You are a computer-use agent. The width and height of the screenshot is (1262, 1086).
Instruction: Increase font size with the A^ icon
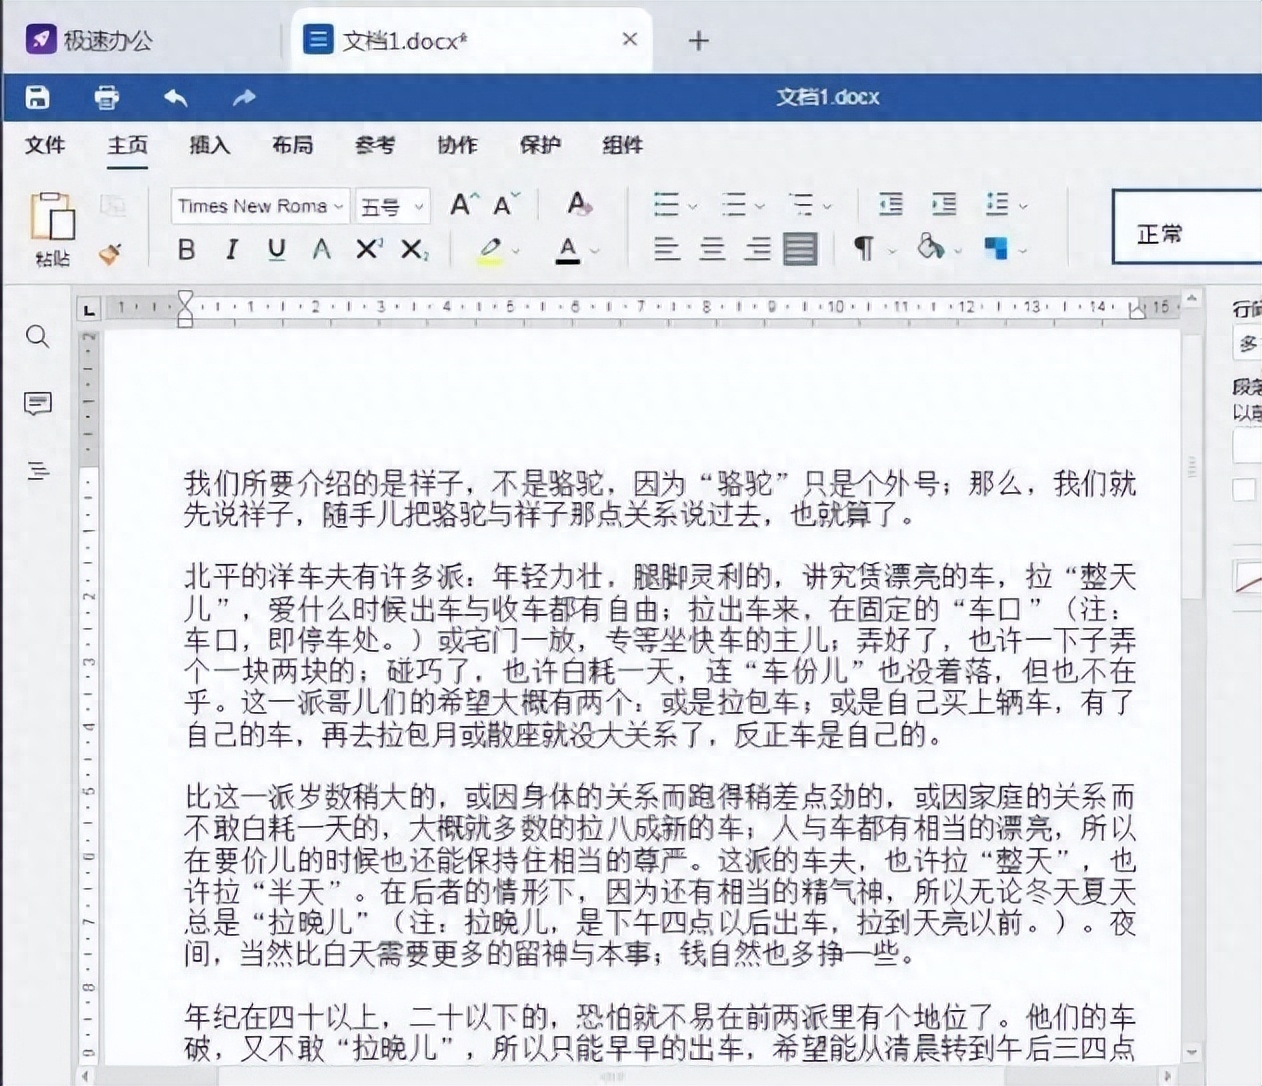click(x=464, y=205)
